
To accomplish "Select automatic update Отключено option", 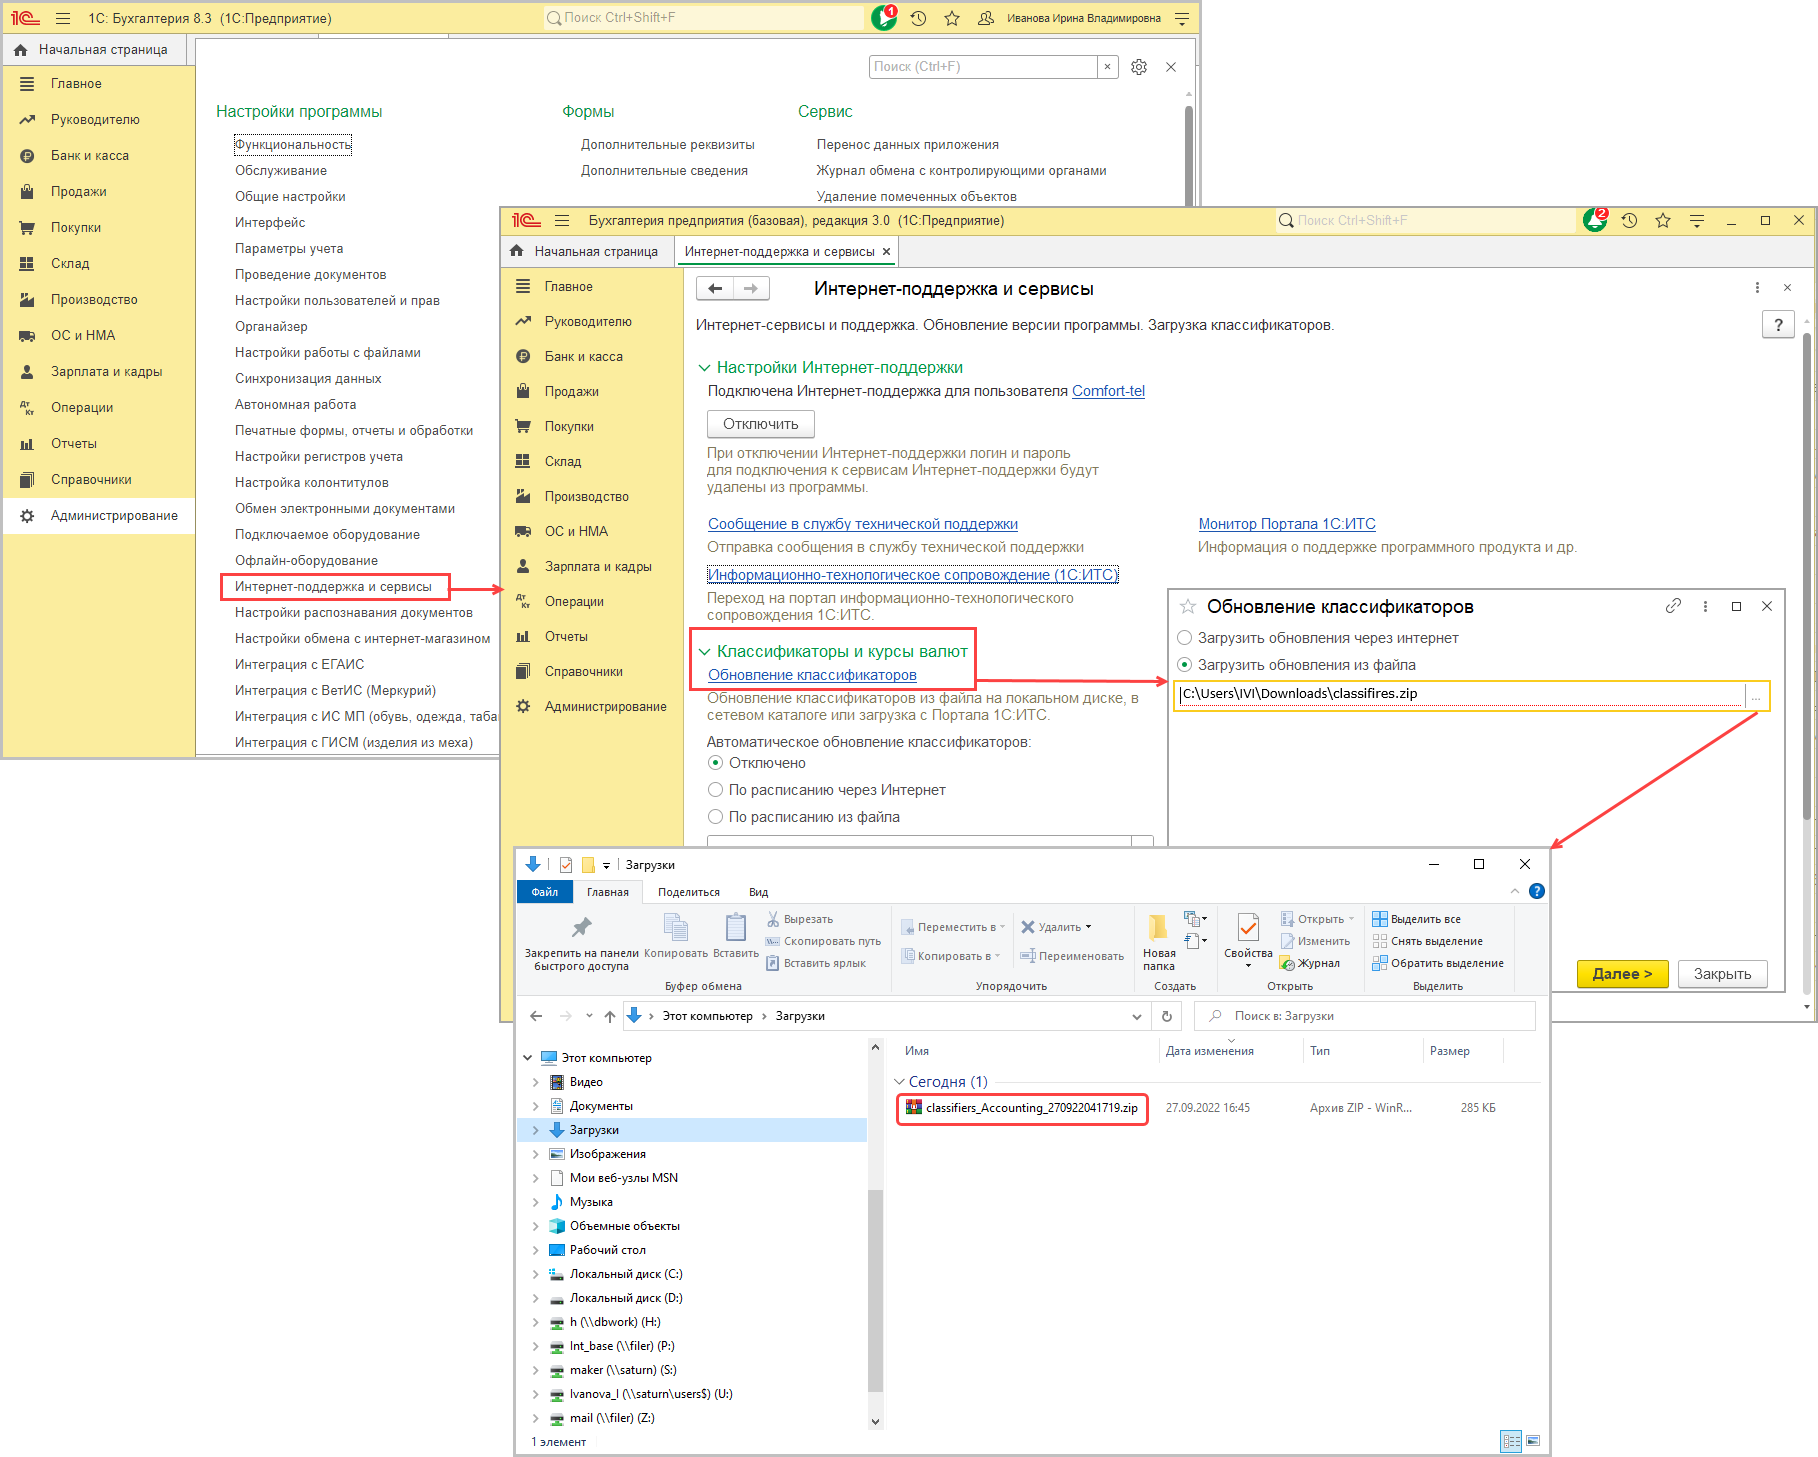I will pyautogui.click(x=715, y=763).
